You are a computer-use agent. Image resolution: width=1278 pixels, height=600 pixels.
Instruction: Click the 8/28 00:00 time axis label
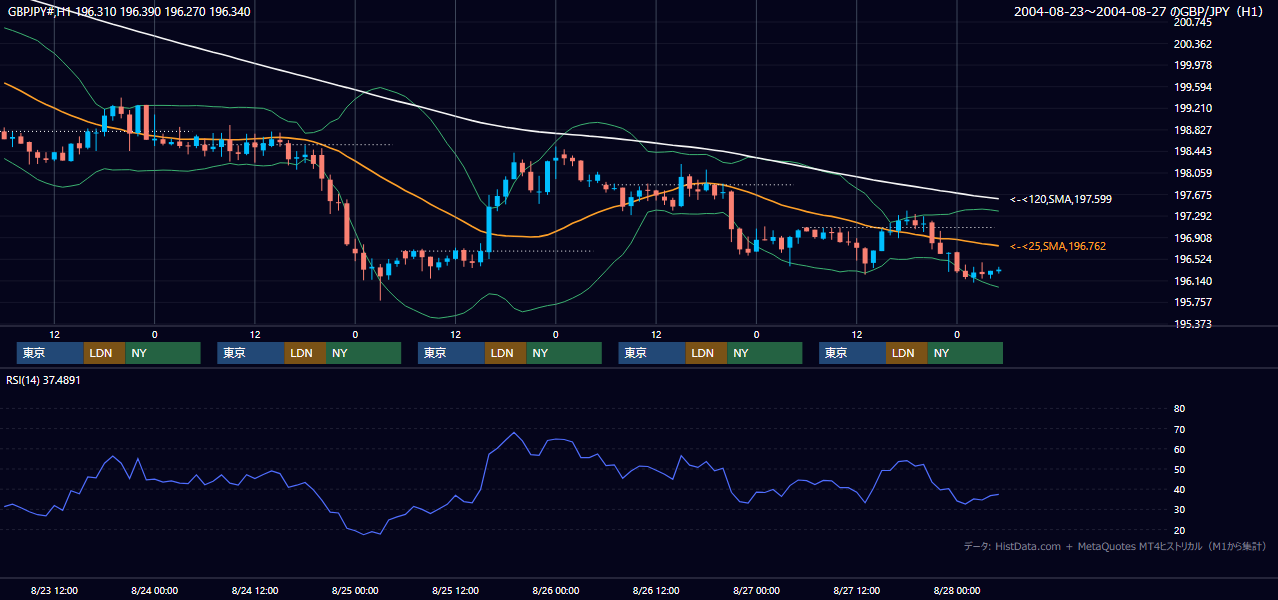coord(957,590)
